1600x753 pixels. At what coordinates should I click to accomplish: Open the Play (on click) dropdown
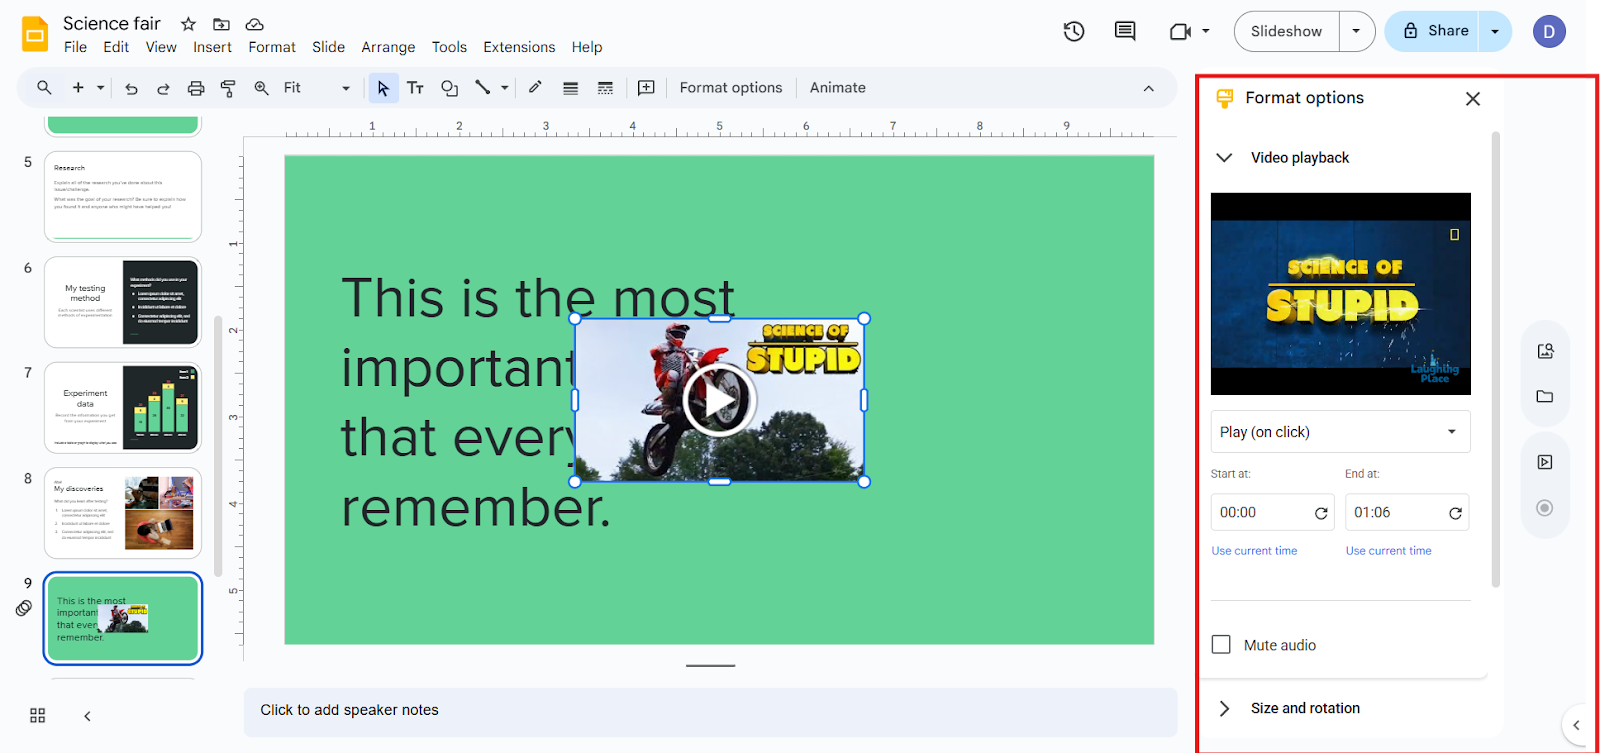point(1340,432)
